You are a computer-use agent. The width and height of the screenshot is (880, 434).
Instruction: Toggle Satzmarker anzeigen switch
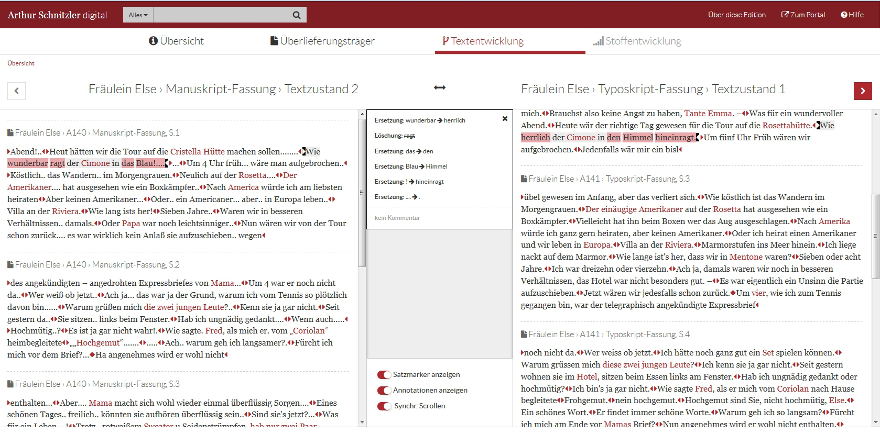384,374
